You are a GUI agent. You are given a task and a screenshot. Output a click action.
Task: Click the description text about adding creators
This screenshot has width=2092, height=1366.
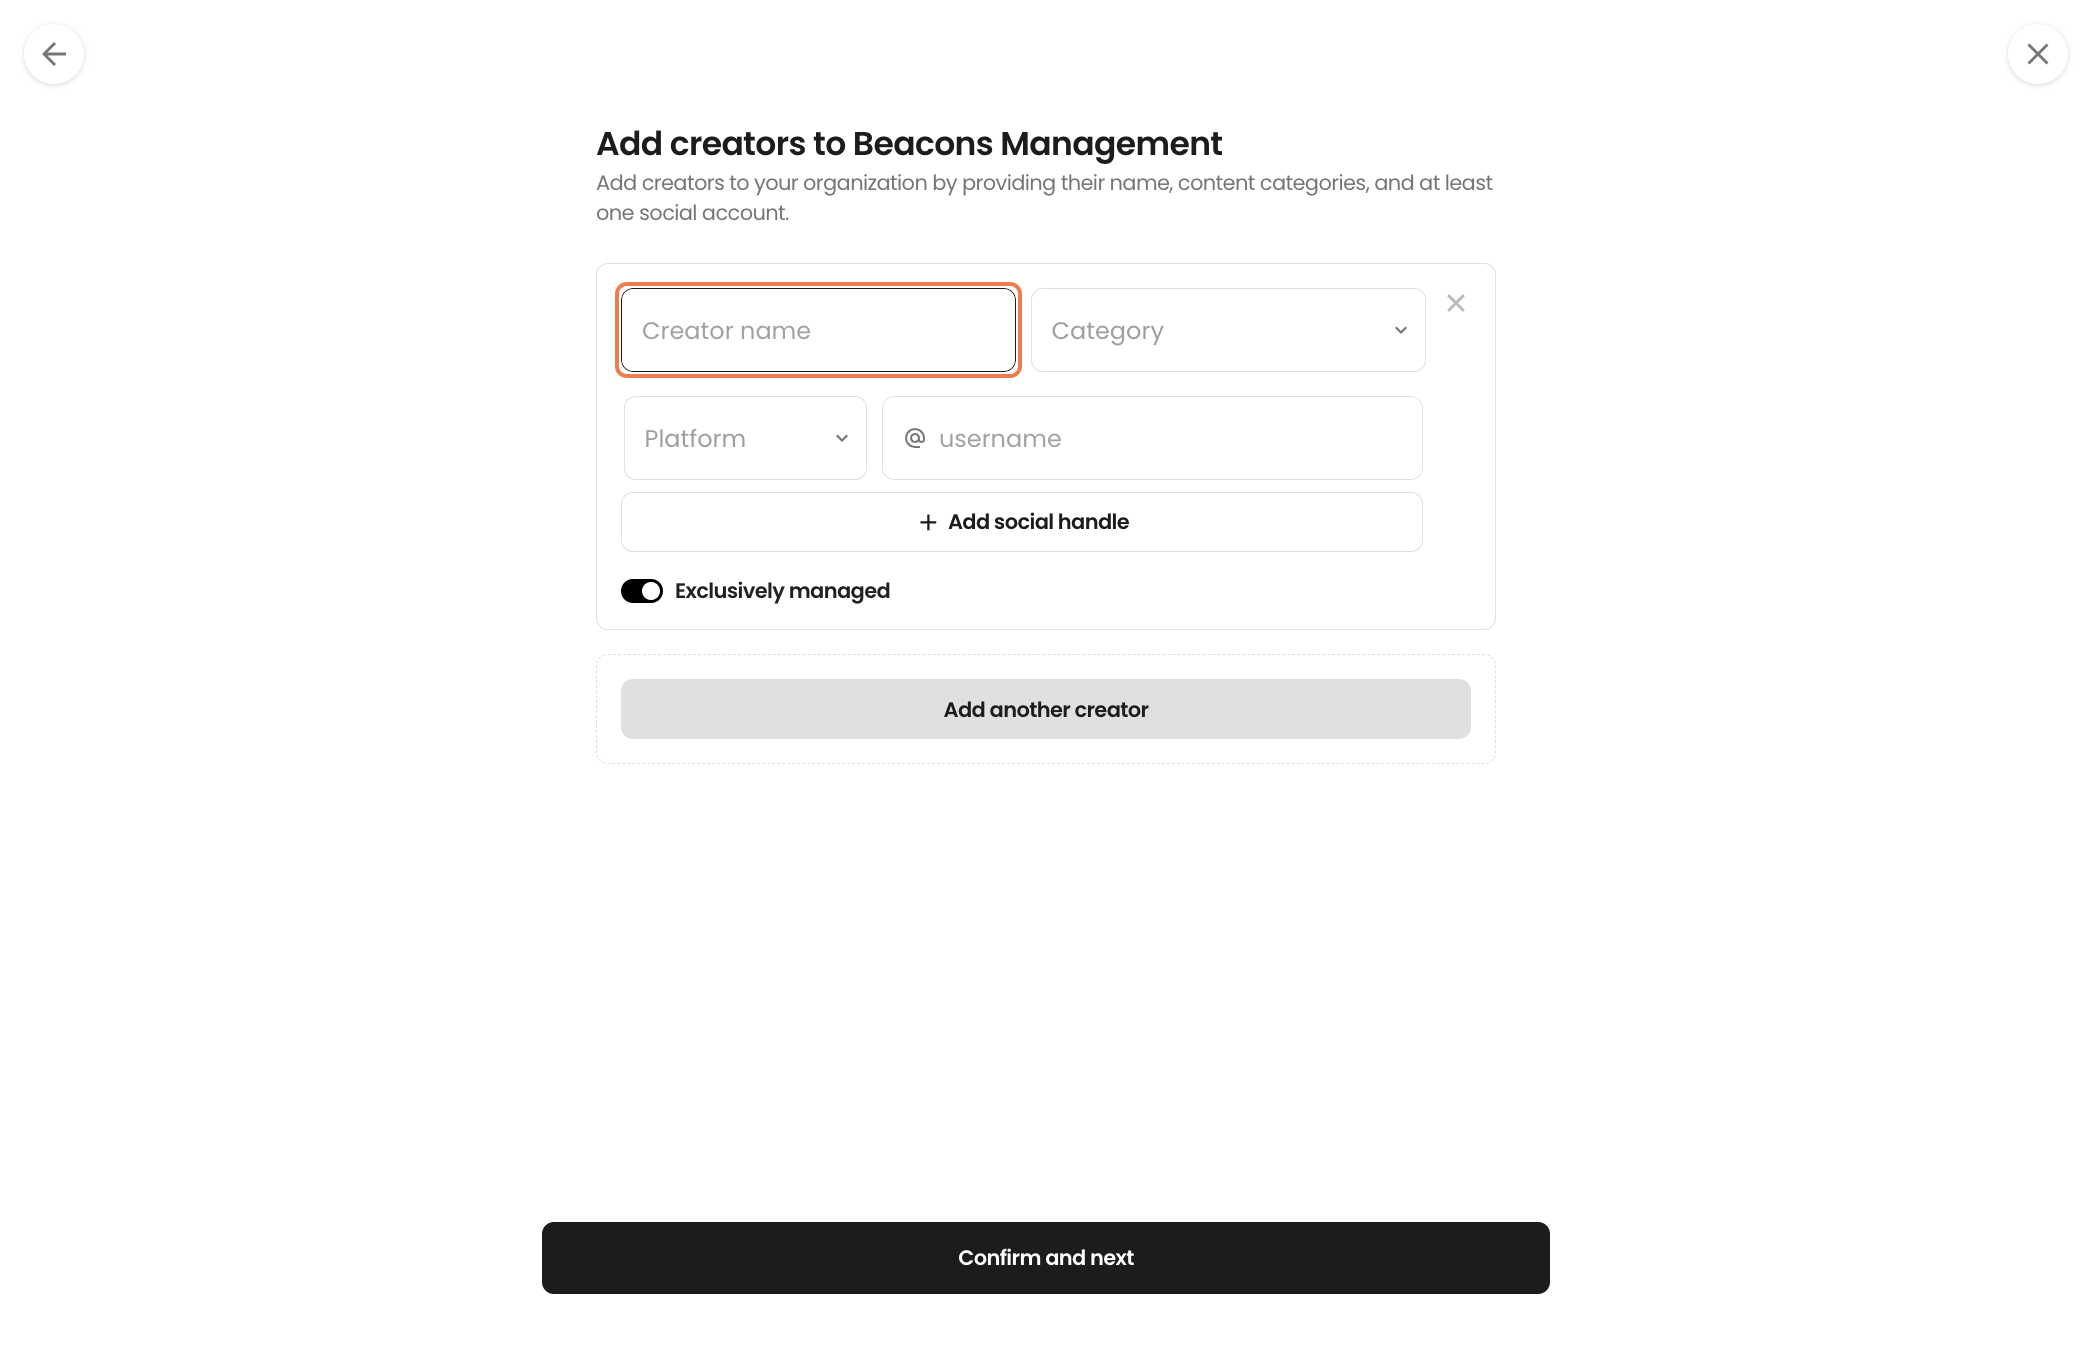(x=1044, y=198)
